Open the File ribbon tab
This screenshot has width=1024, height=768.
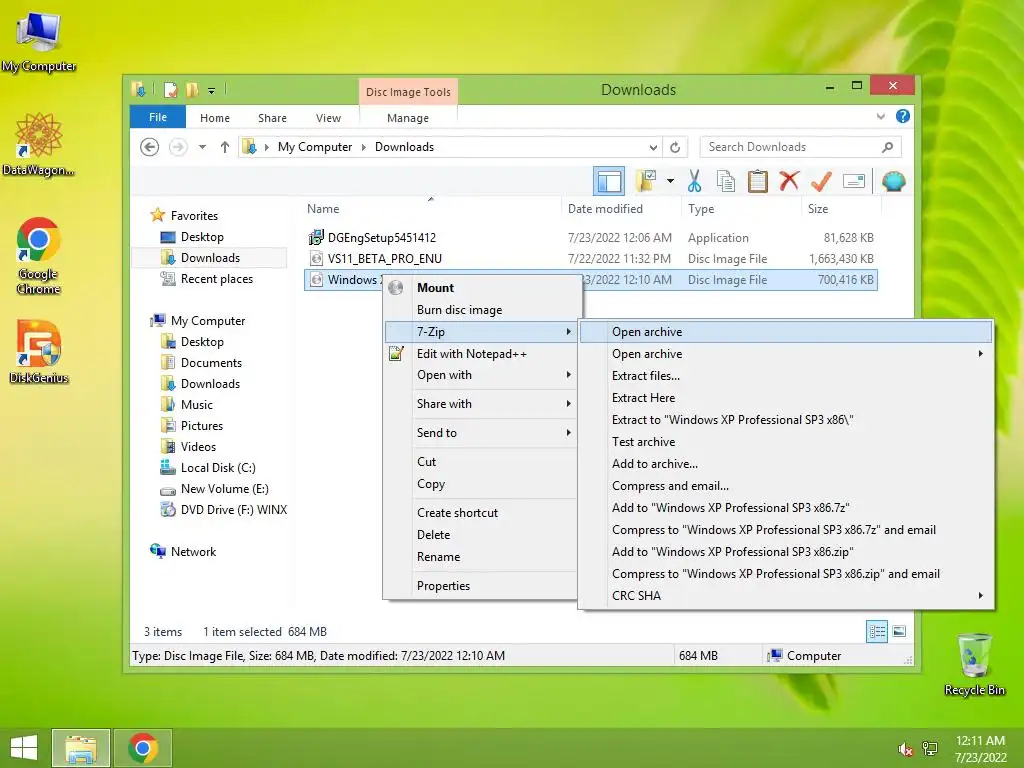point(157,117)
